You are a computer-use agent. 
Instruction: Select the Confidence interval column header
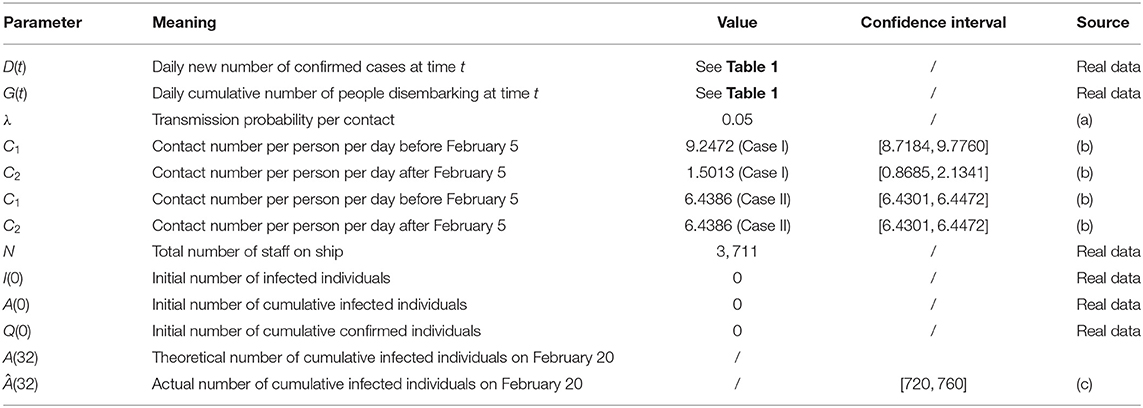(934, 23)
